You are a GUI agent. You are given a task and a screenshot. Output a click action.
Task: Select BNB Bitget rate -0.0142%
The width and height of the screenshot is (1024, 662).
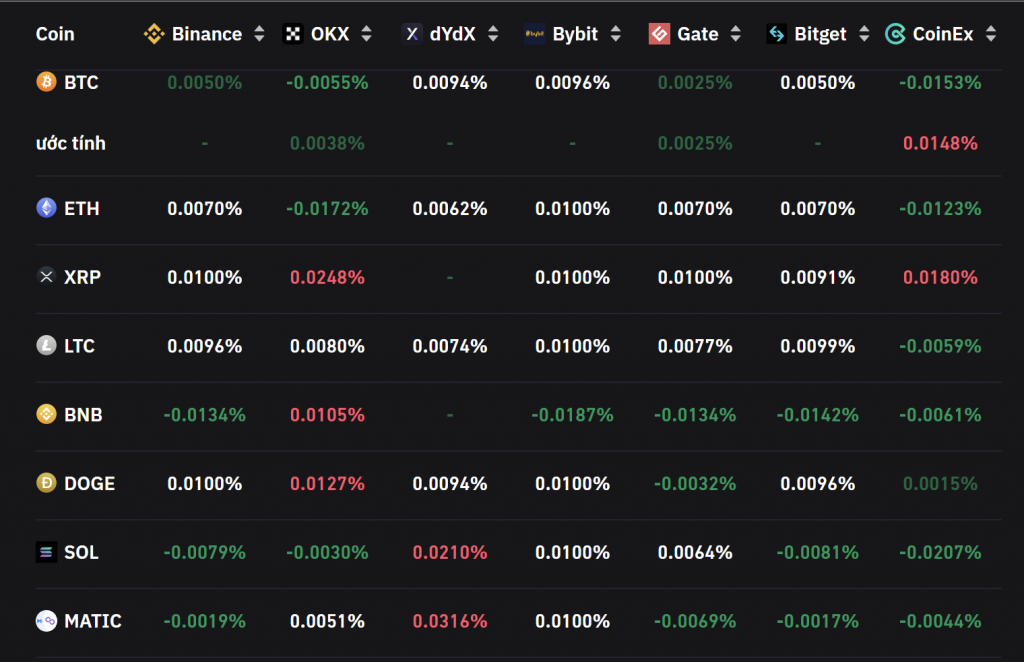[818, 415]
